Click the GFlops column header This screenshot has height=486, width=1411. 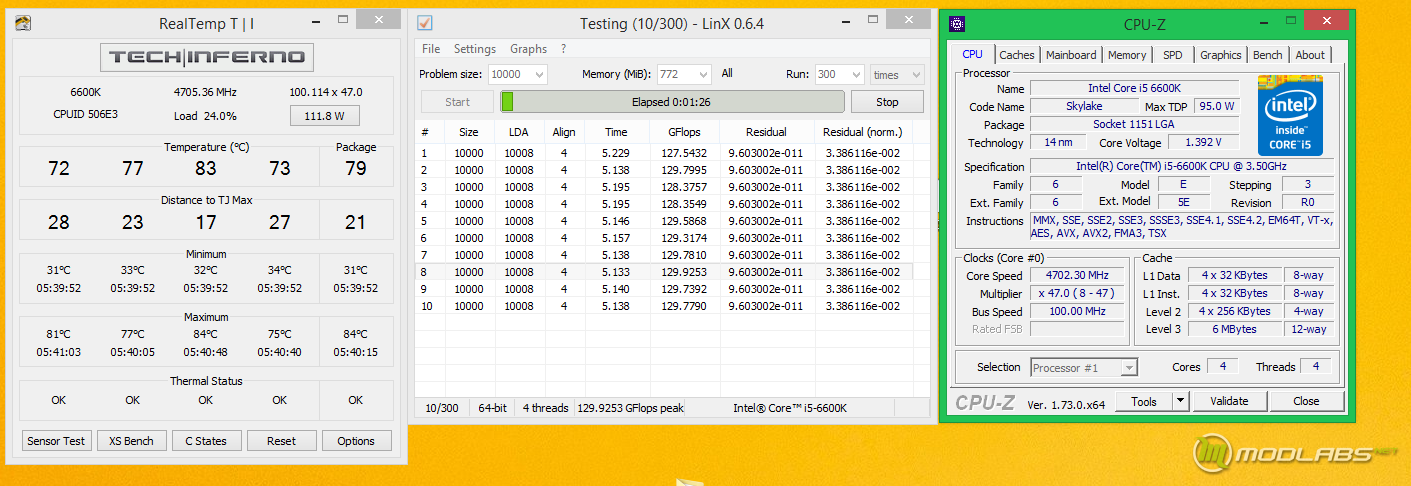click(682, 132)
